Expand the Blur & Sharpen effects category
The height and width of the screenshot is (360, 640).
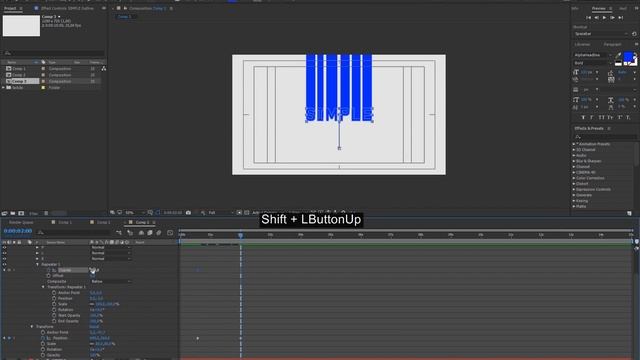tap(574, 161)
